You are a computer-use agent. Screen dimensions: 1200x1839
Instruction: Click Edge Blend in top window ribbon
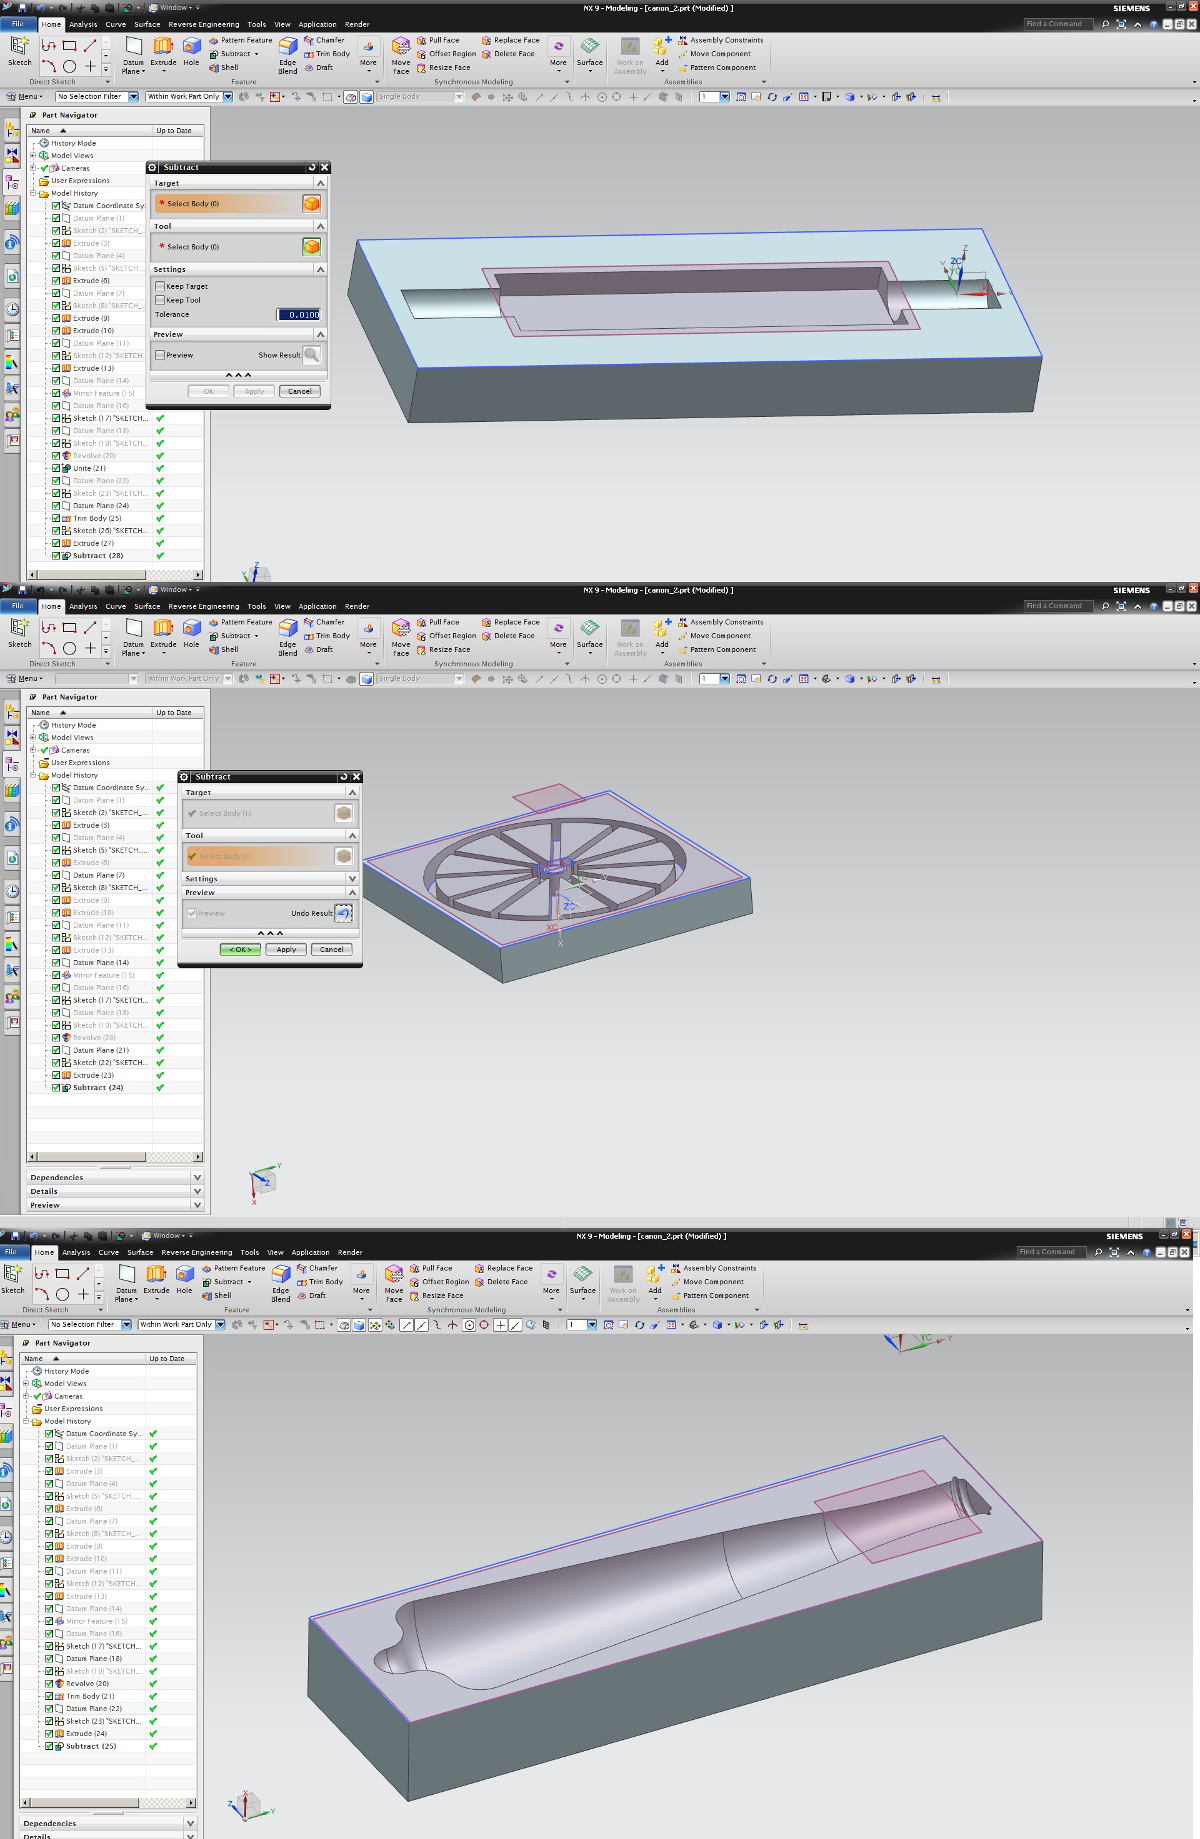[288, 55]
